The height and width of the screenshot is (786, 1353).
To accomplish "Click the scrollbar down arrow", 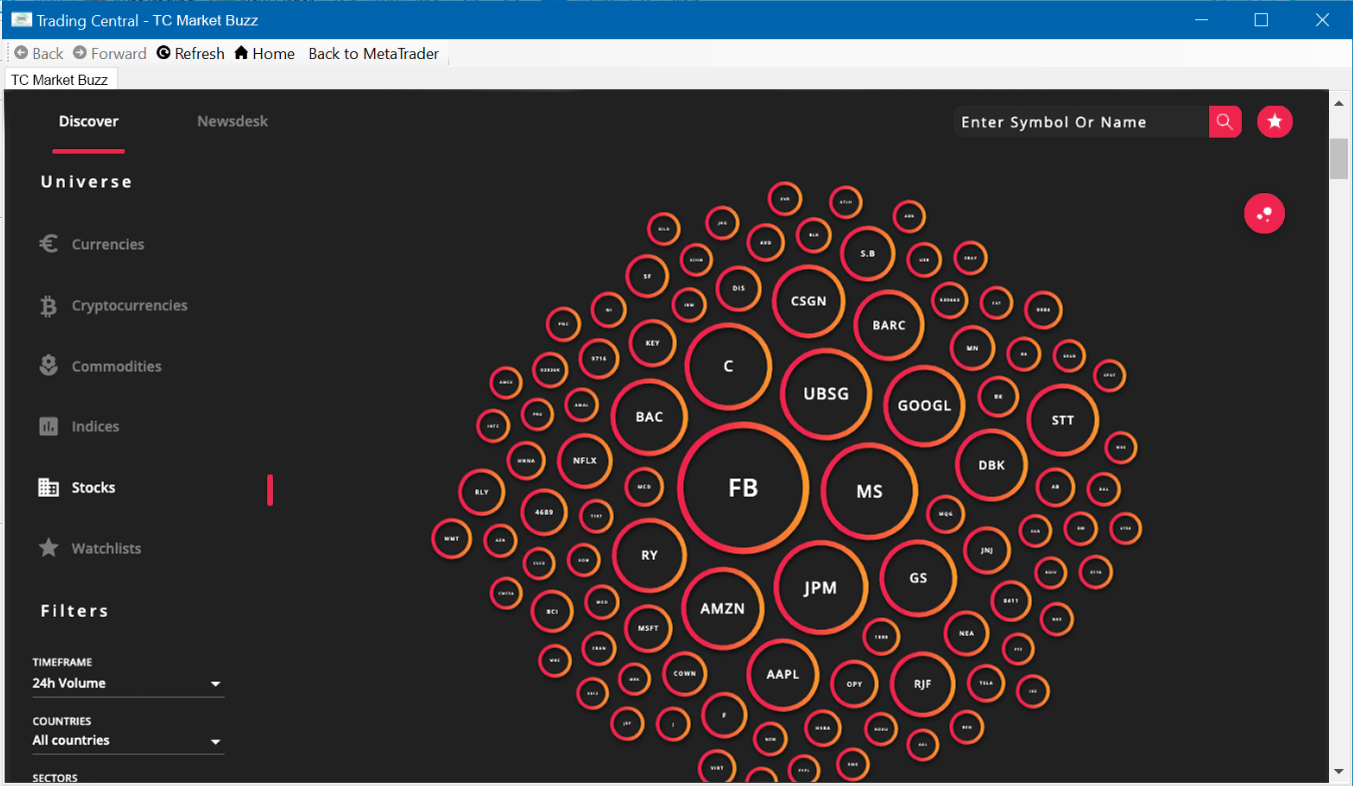I will [x=1338, y=772].
